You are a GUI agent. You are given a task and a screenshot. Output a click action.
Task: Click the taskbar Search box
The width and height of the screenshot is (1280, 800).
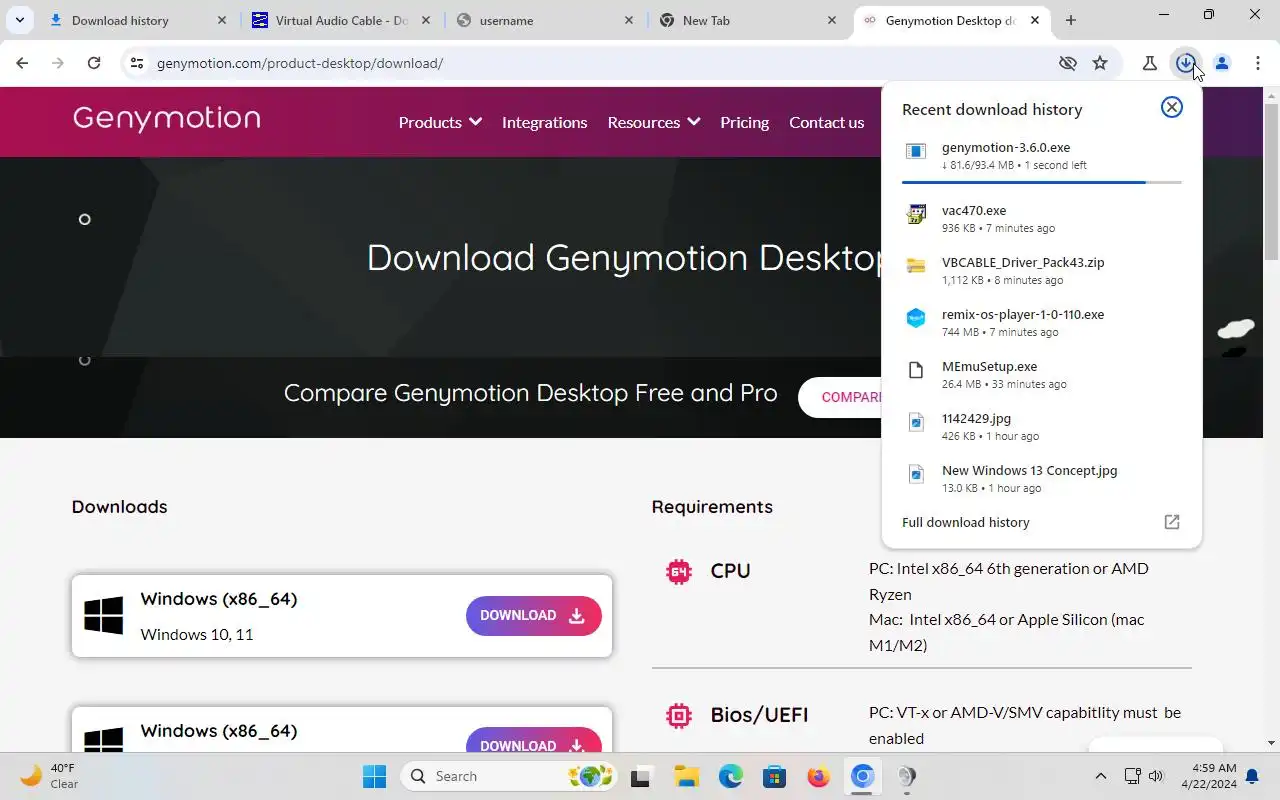[508, 776]
